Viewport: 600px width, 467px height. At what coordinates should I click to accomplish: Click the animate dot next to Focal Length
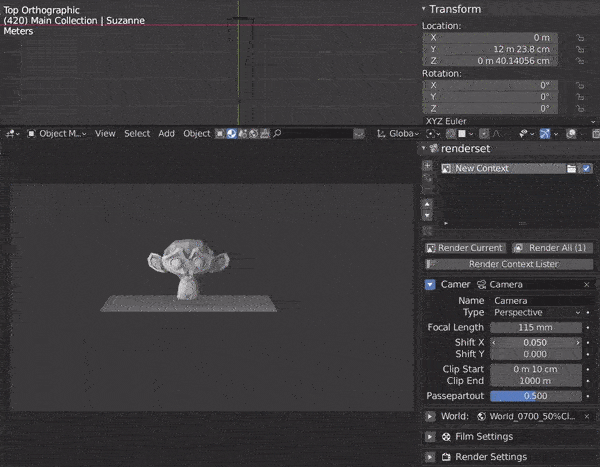click(588, 328)
